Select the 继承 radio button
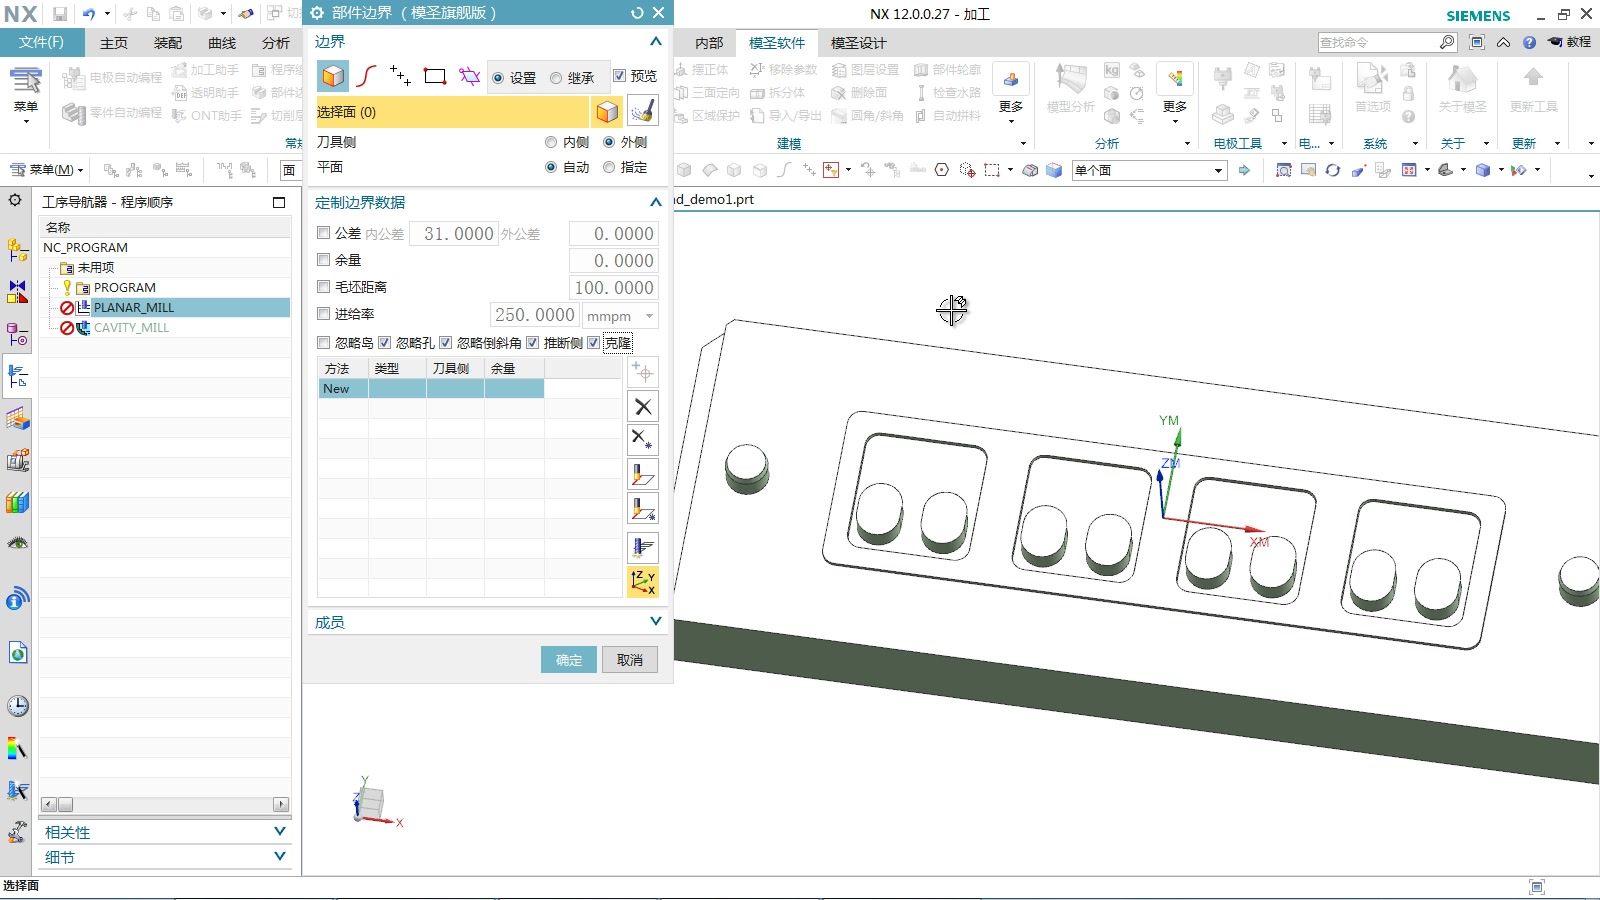Image resolution: width=1600 pixels, height=900 pixels. tap(556, 78)
